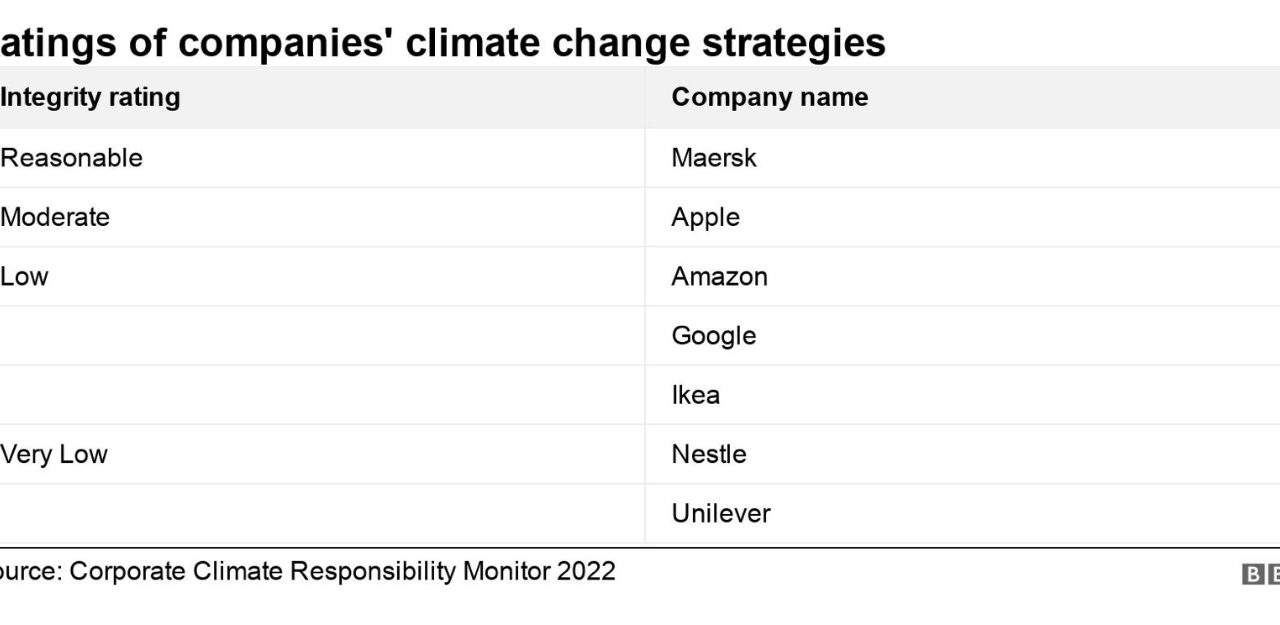Click the 'Integrity rating' column header

(90, 97)
